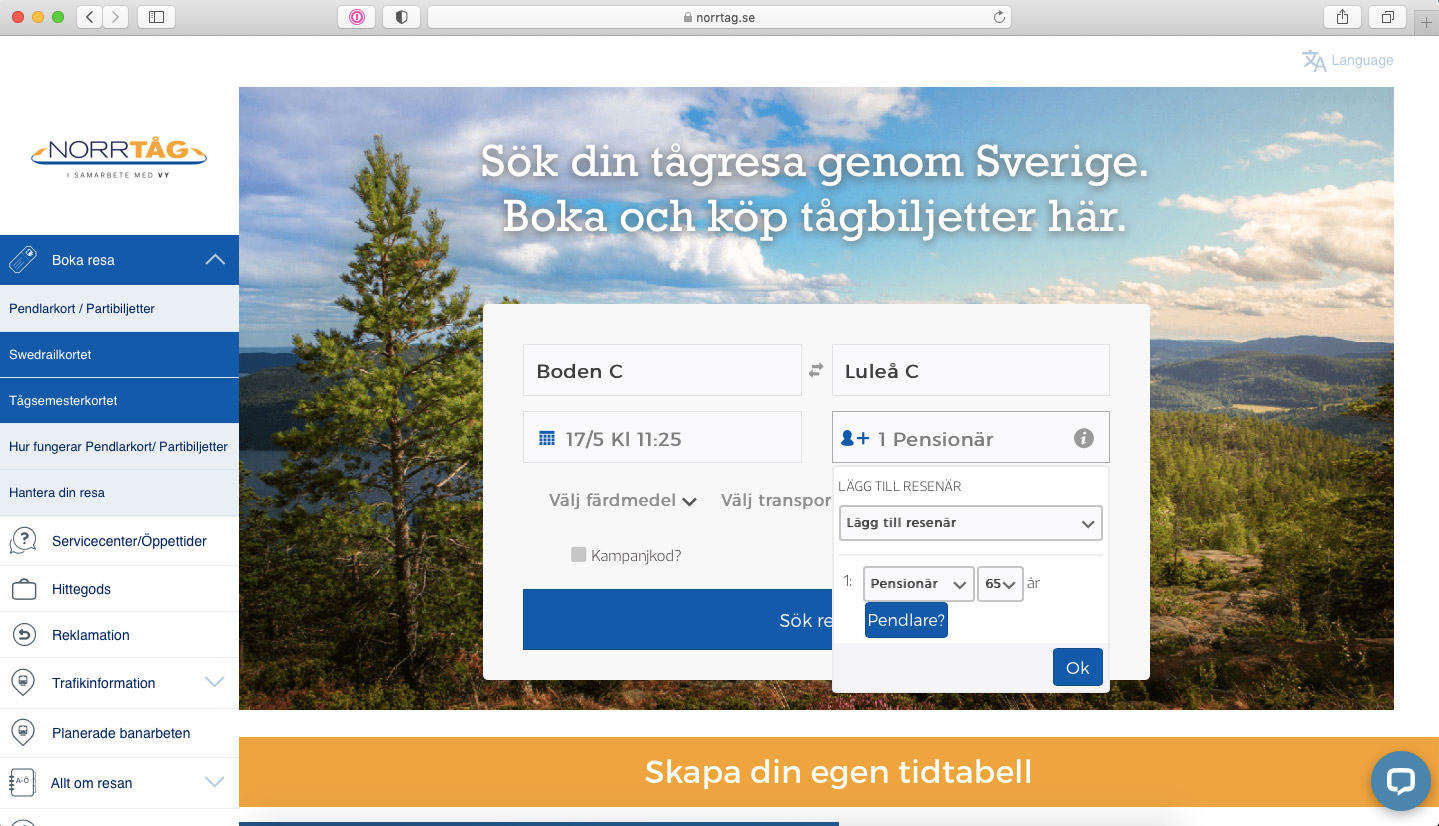Open Tågsemesterkortet menu item
The height and width of the screenshot is (826, 1439).
119,401
